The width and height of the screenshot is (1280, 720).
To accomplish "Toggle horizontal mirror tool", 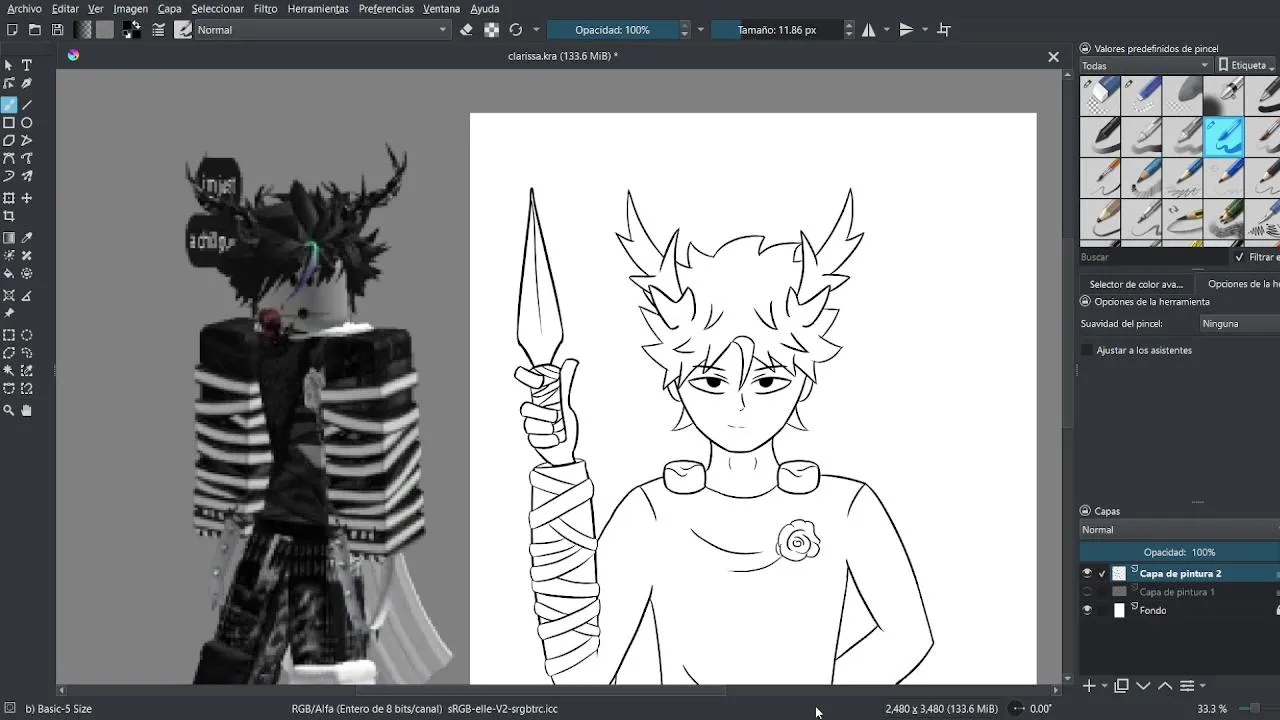I will point(868,30).
